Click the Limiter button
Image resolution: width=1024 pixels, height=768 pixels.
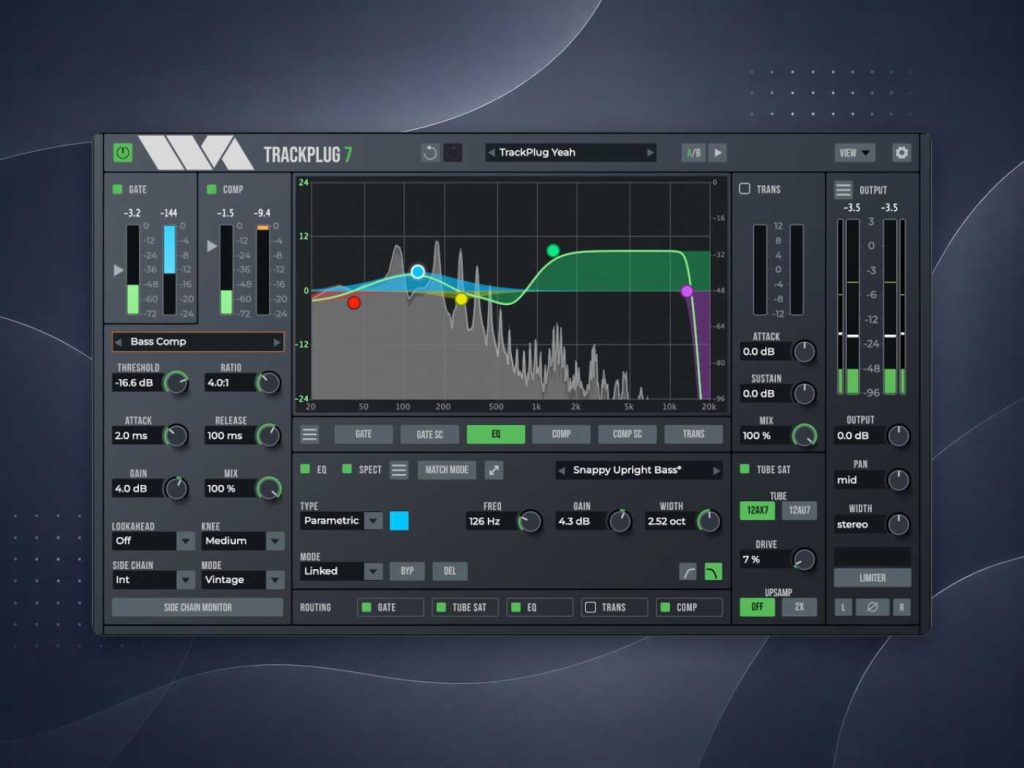pyautogui.click(x=872, y=578)
